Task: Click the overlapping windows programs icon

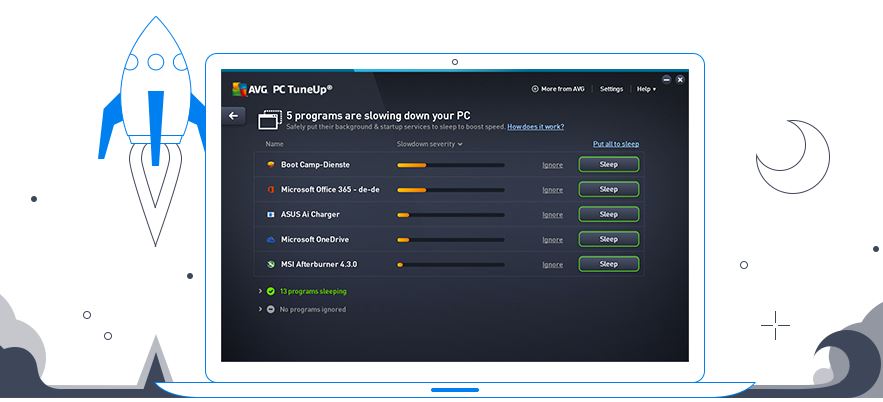Action: pyautogui.click(x=270, y=120)
